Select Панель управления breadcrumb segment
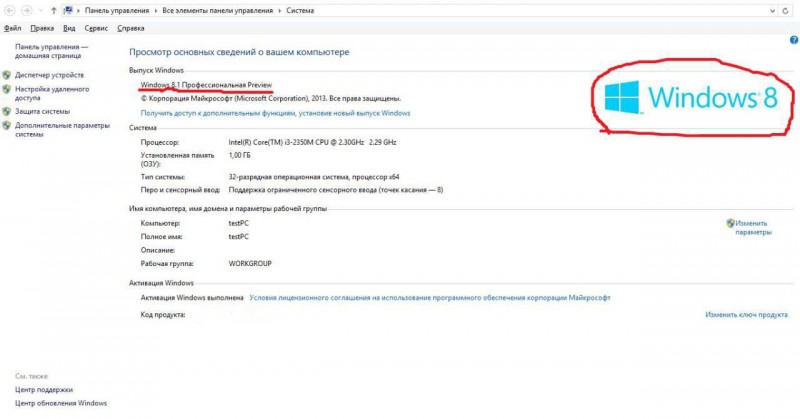The image size is (800, 419). [x=117, y=10]
